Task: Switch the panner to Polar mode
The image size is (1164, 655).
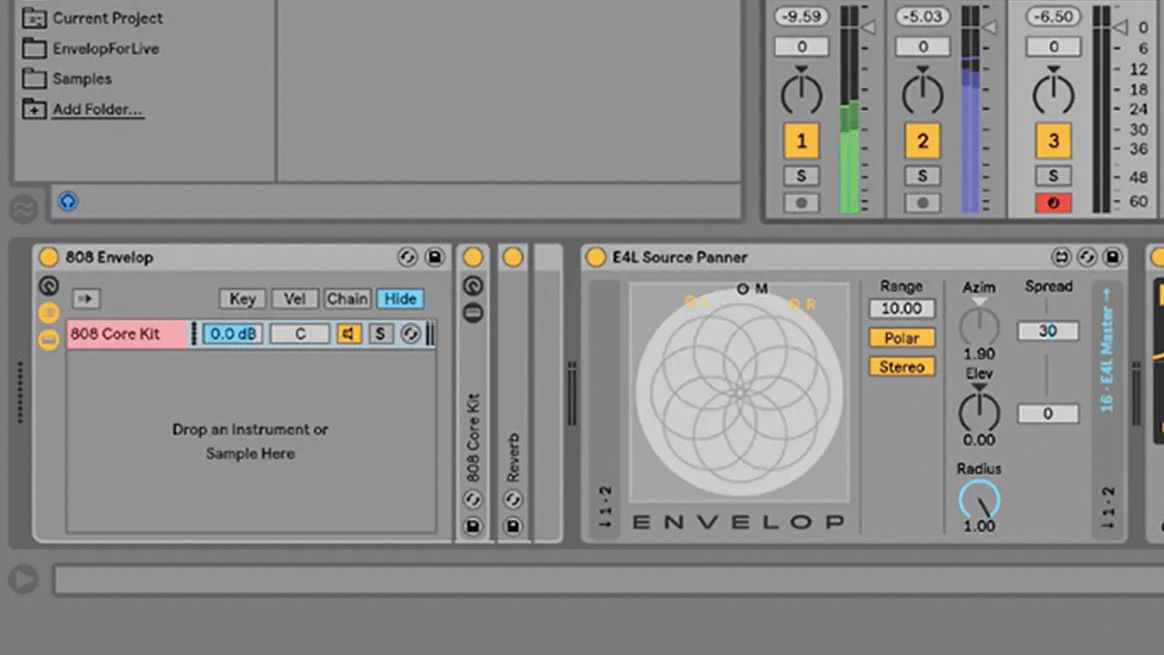Action: point(900,338)
